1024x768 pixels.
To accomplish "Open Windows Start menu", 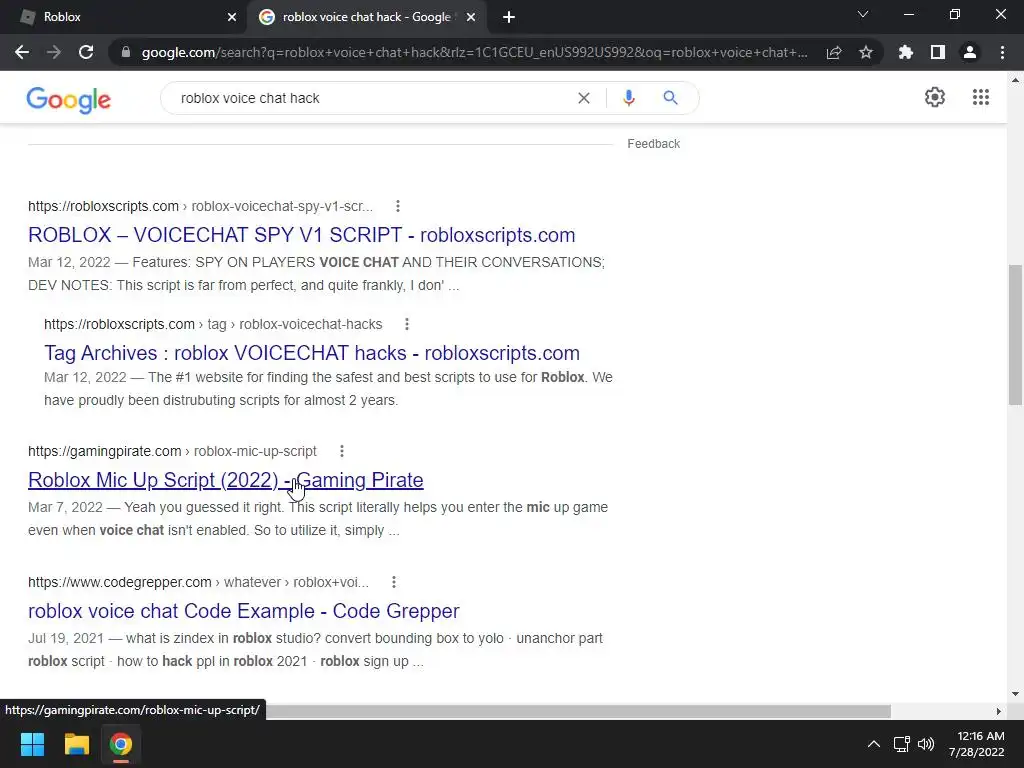I will [32, 744].
